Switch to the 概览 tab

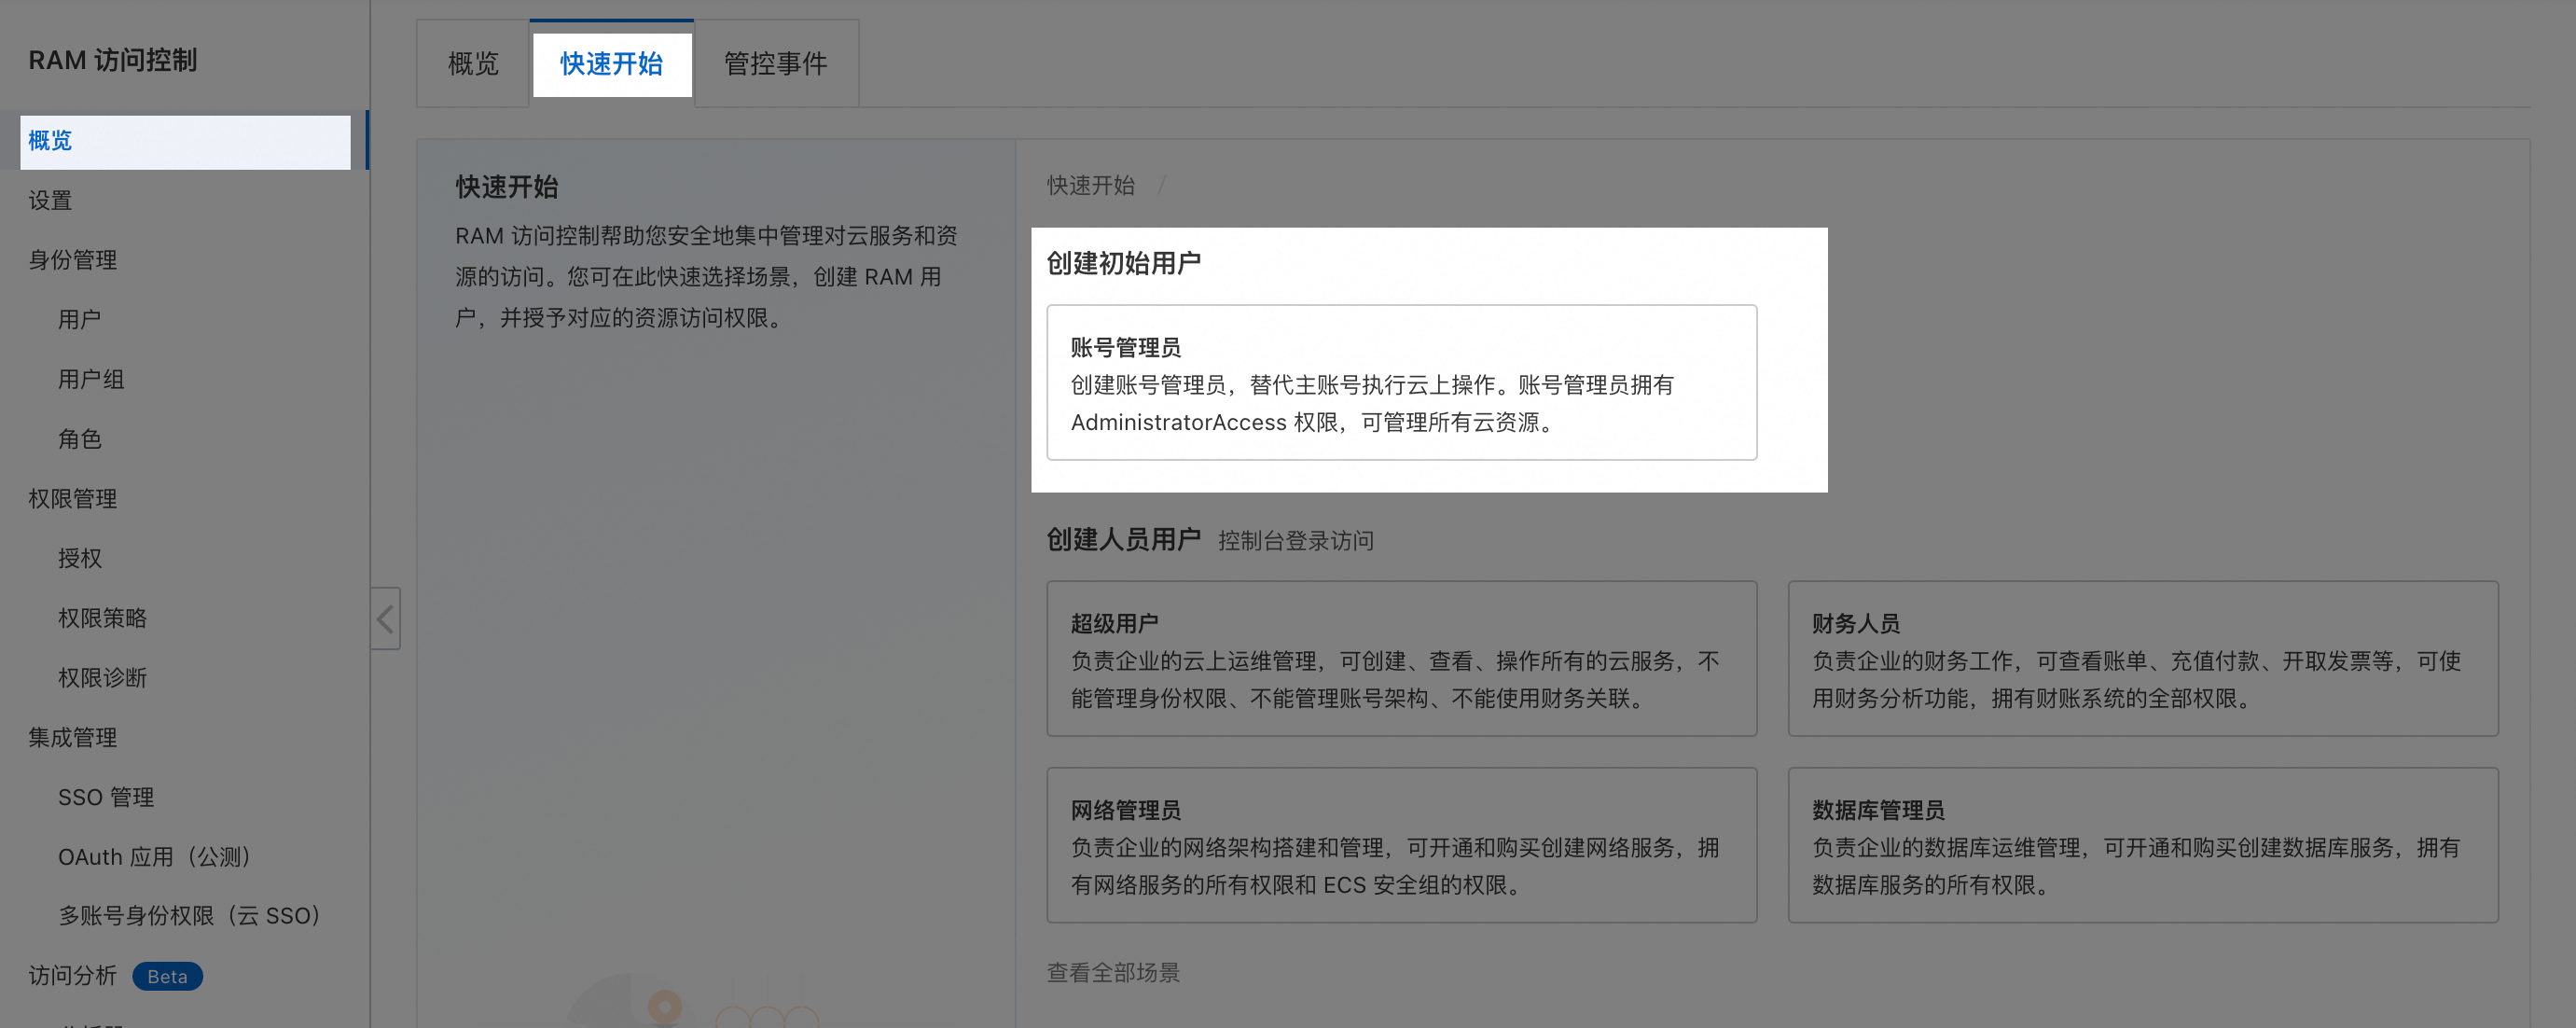point(473,64)
